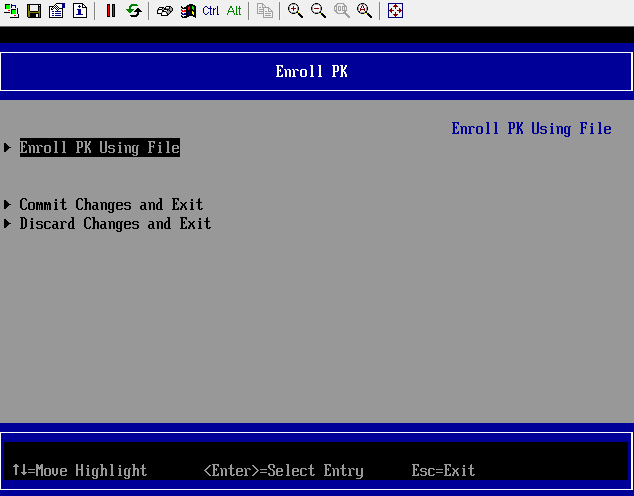
Task: Open the Connection Options icon
Action: pyautogui.click(x=57, y=11)
